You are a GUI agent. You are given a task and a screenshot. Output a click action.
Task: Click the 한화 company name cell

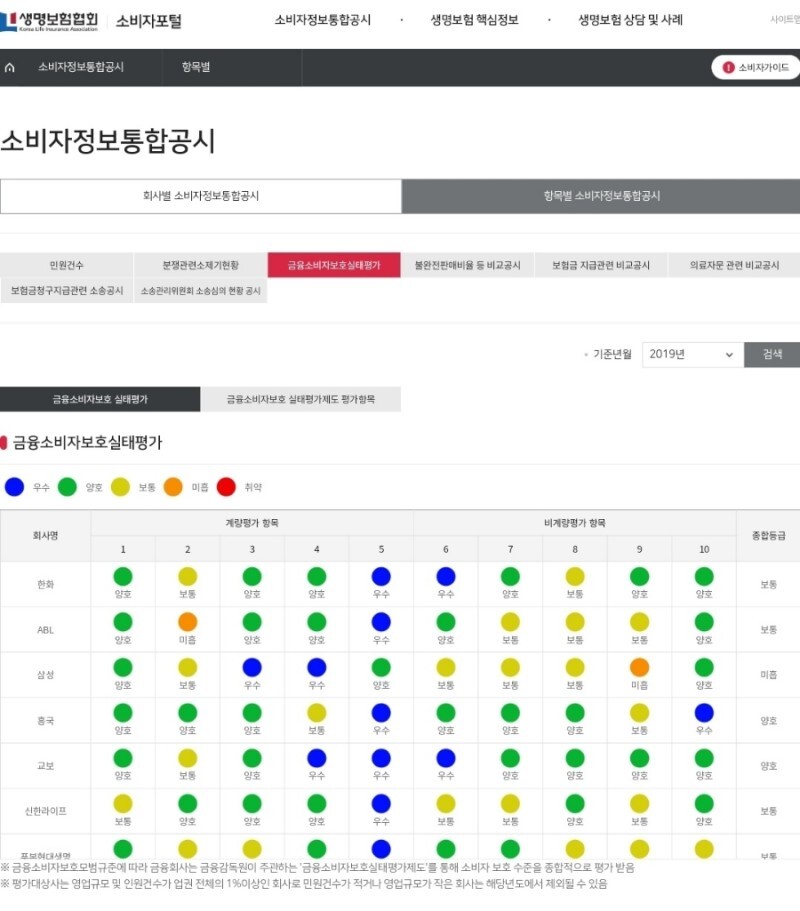click(45, 584)
